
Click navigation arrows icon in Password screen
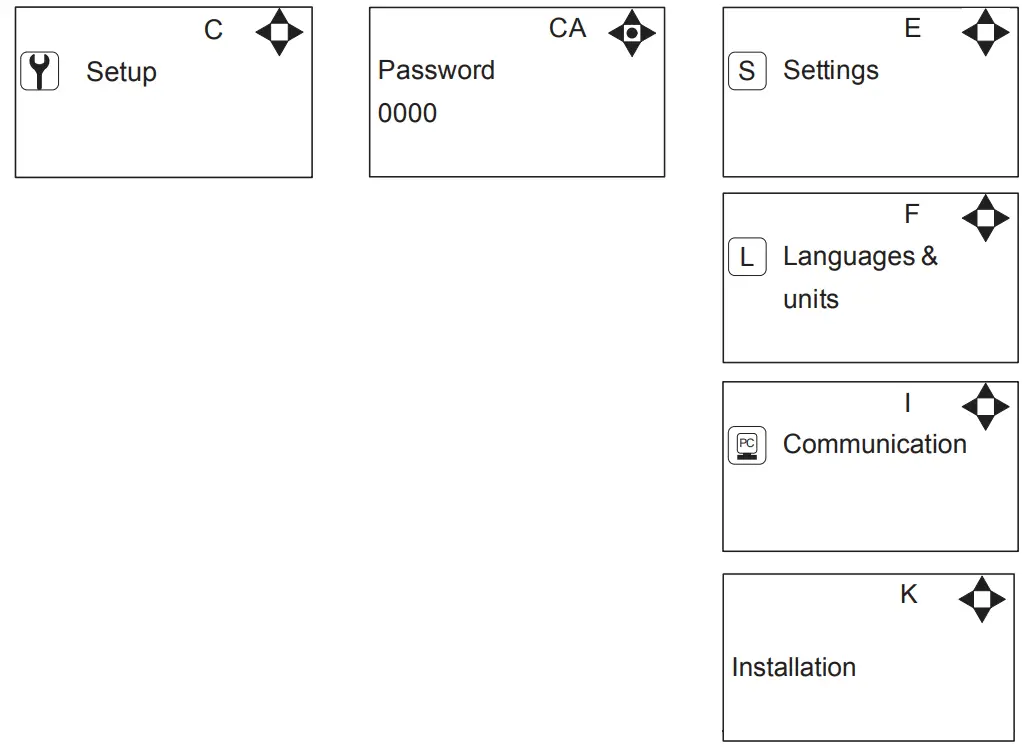click(632, 33)
